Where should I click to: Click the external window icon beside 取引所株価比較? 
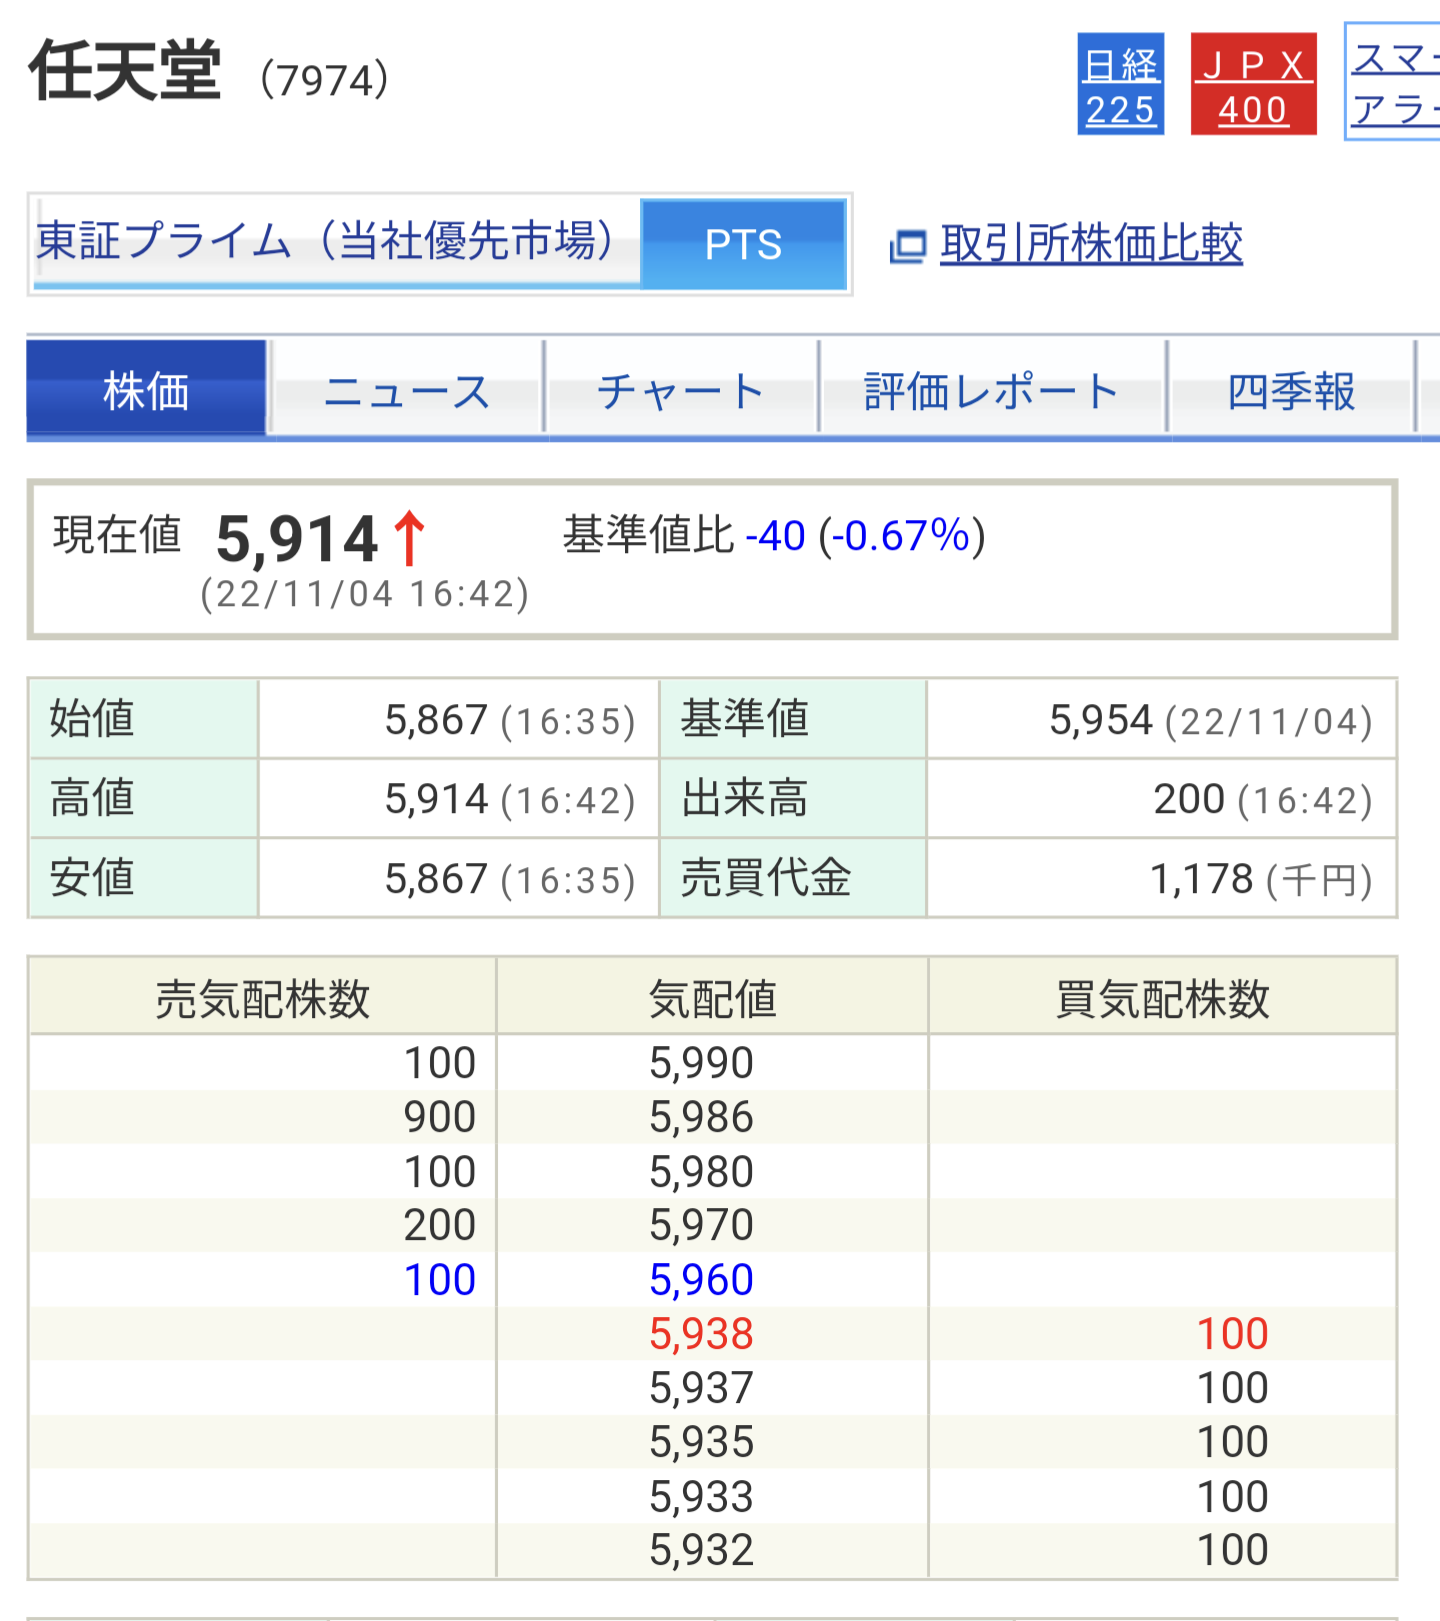908,246
